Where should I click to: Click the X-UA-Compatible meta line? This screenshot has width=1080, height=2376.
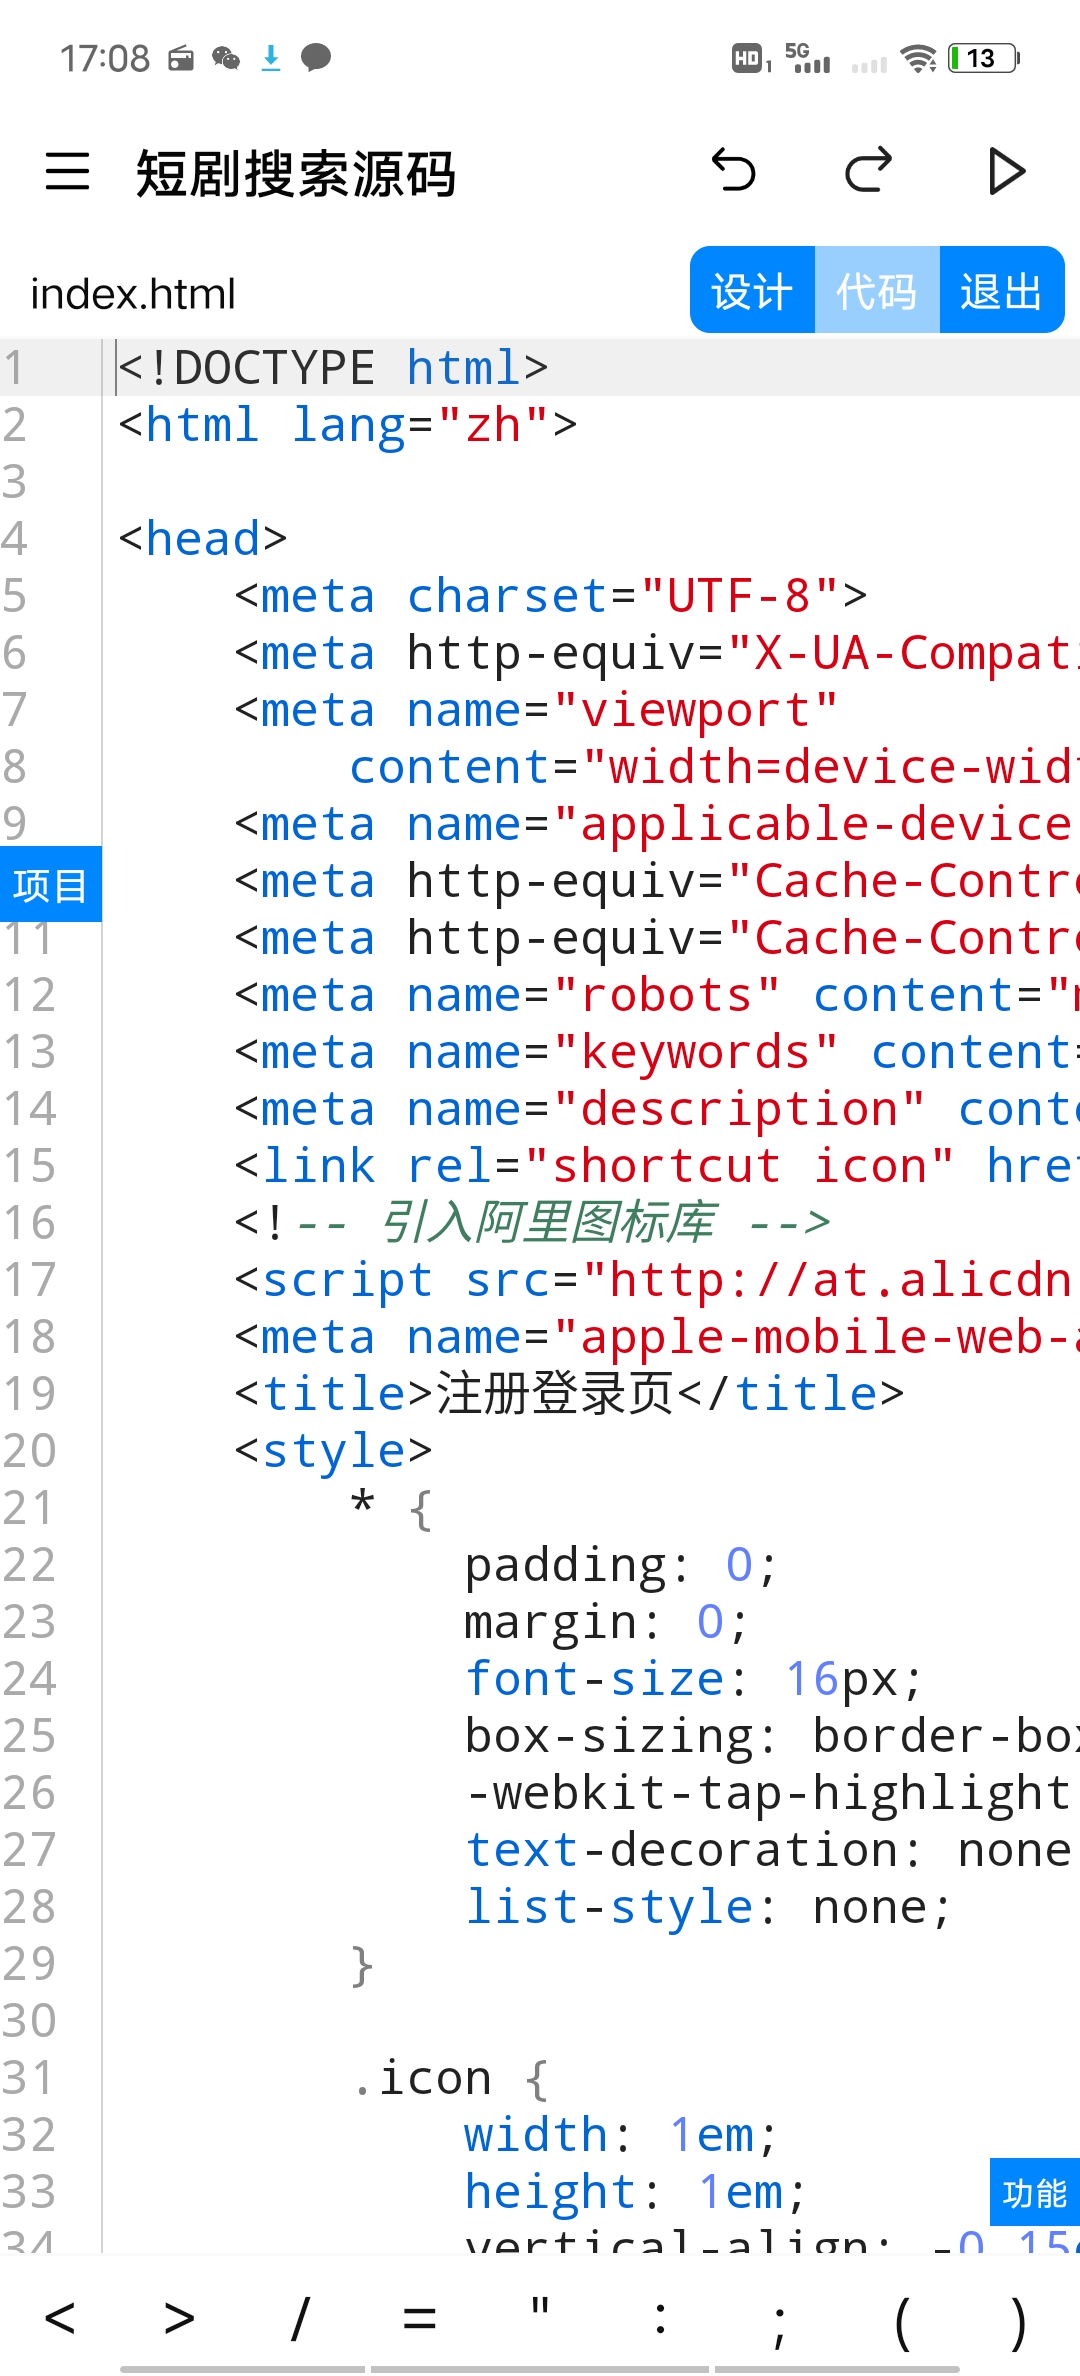pyautogui.click(x=657, y=653)
